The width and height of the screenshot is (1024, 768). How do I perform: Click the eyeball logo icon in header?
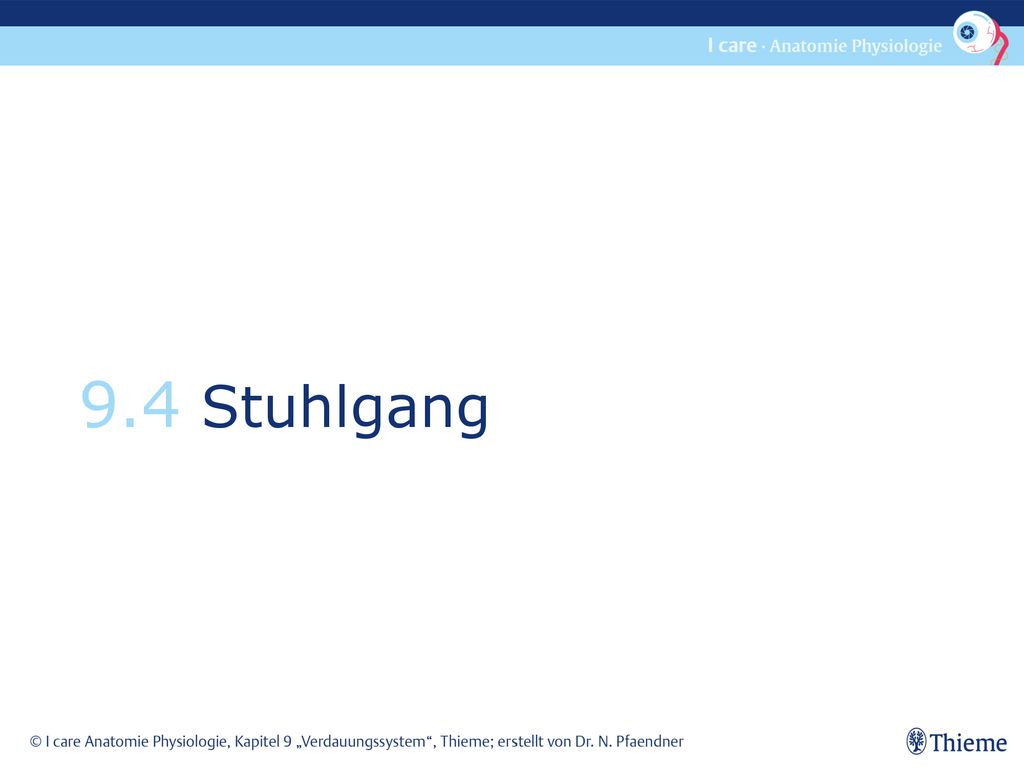(980, 37)
